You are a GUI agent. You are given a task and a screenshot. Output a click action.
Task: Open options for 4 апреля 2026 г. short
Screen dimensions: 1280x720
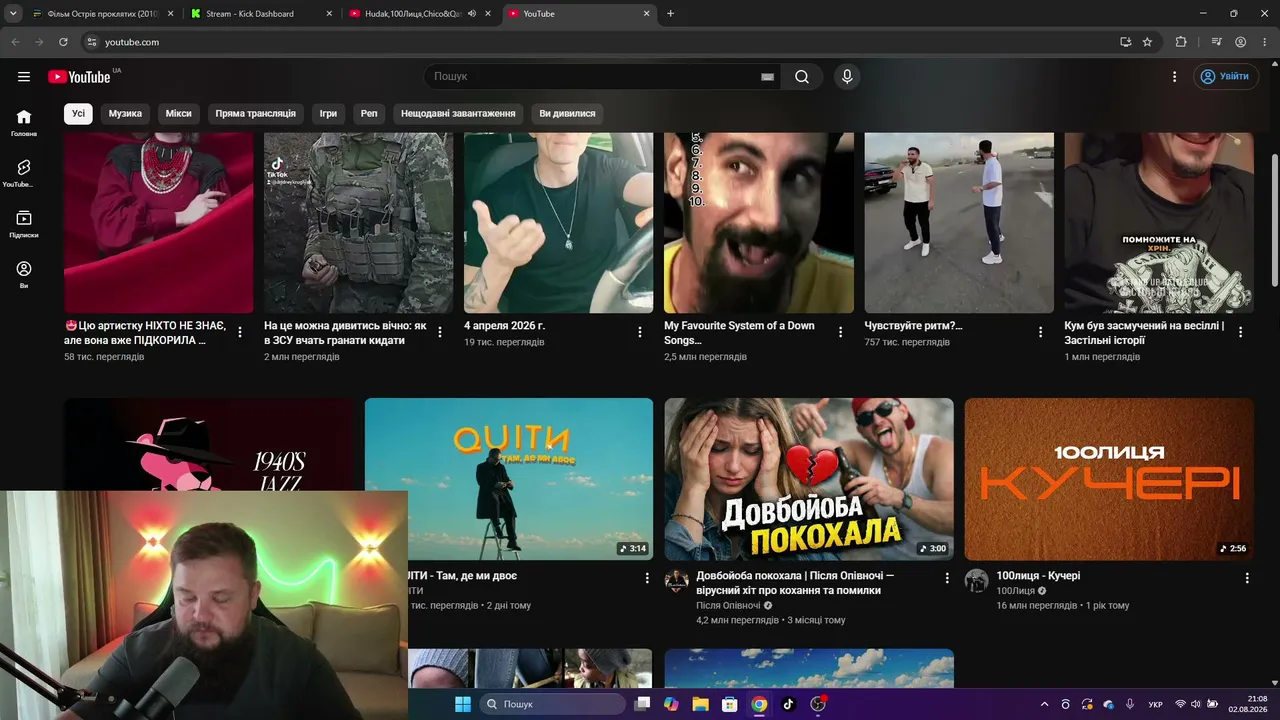point(640,332)
